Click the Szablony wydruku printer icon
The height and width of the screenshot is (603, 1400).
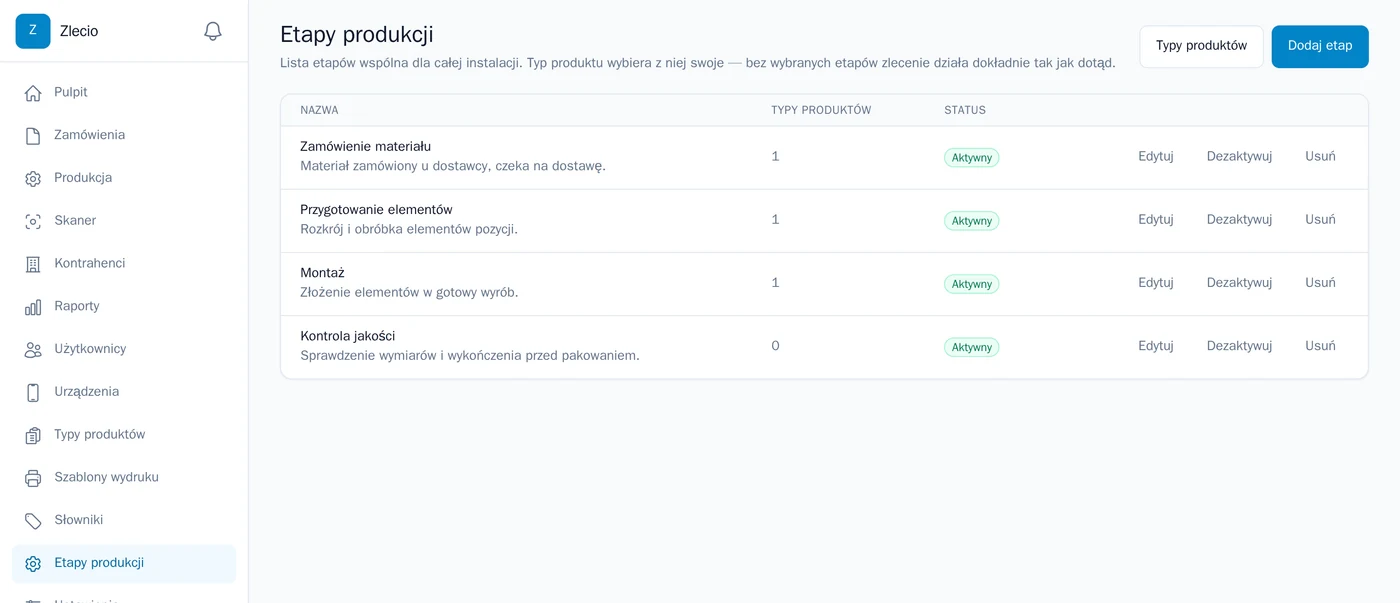(x=33, y=478)
